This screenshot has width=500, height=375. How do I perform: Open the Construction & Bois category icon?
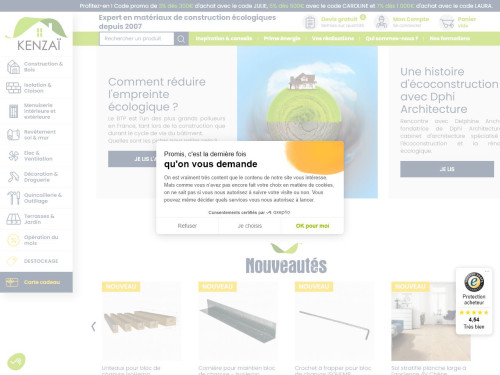click(x=13, y=67)
